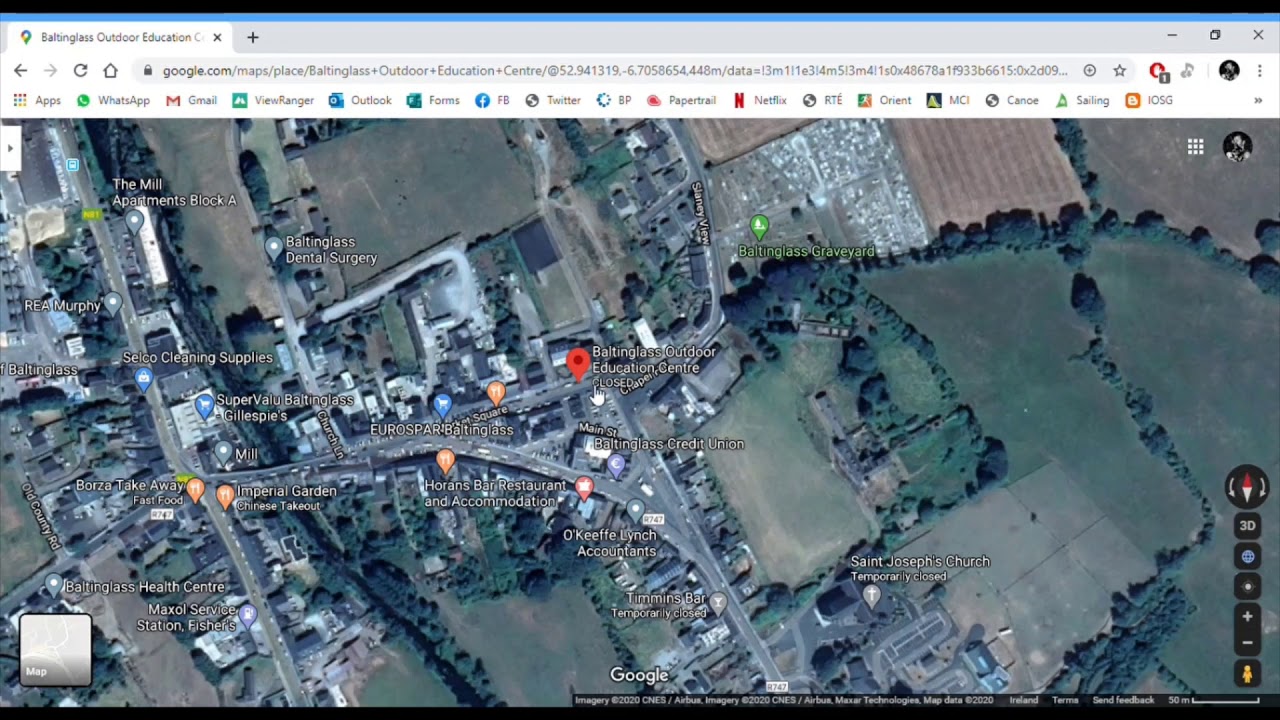
Task: Show more bookmarks chevron
Action: [x=1258, y=100]
